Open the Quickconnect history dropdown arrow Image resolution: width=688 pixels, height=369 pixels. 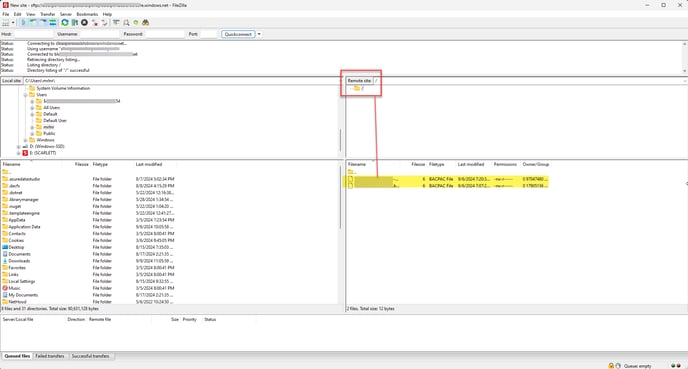[259, 34]
